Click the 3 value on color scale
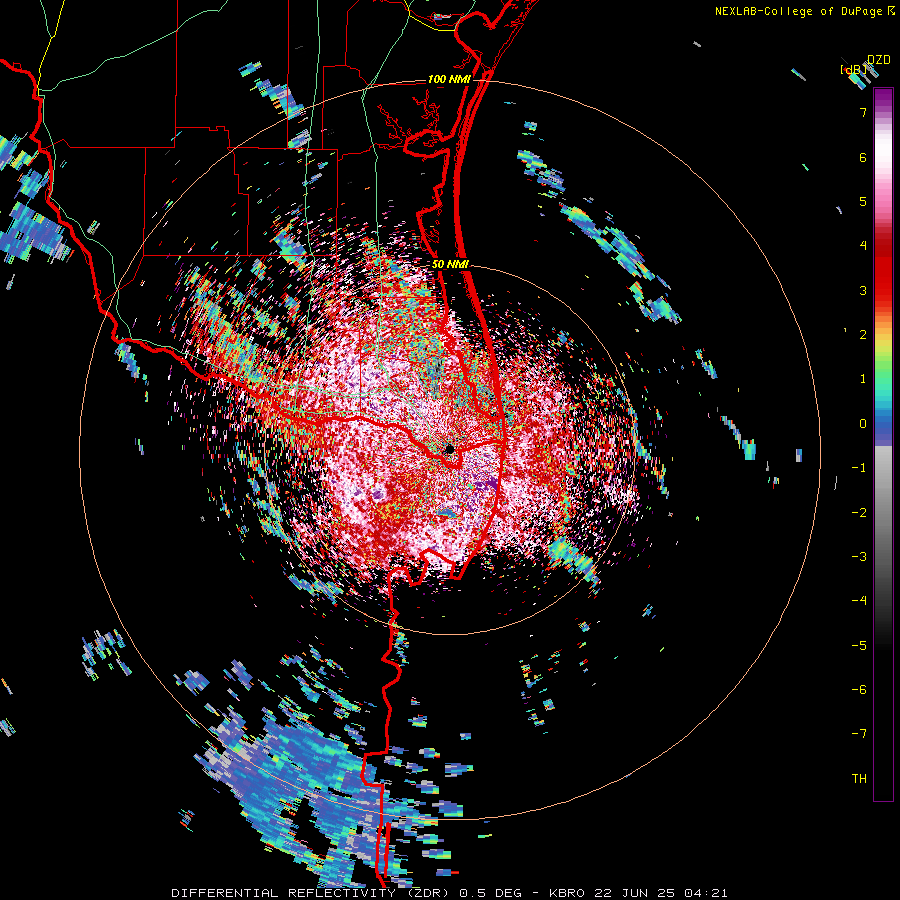The width and height of the screenshot is (900, 900). 863,290
